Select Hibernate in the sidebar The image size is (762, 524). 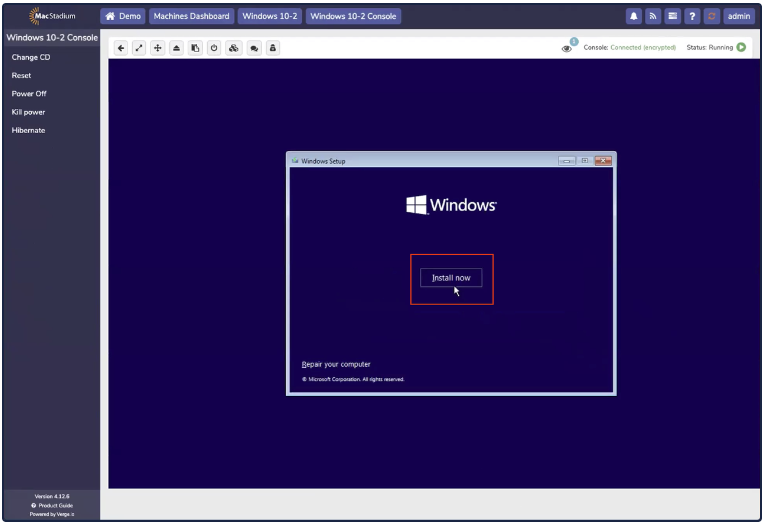(x=28, y=130)
